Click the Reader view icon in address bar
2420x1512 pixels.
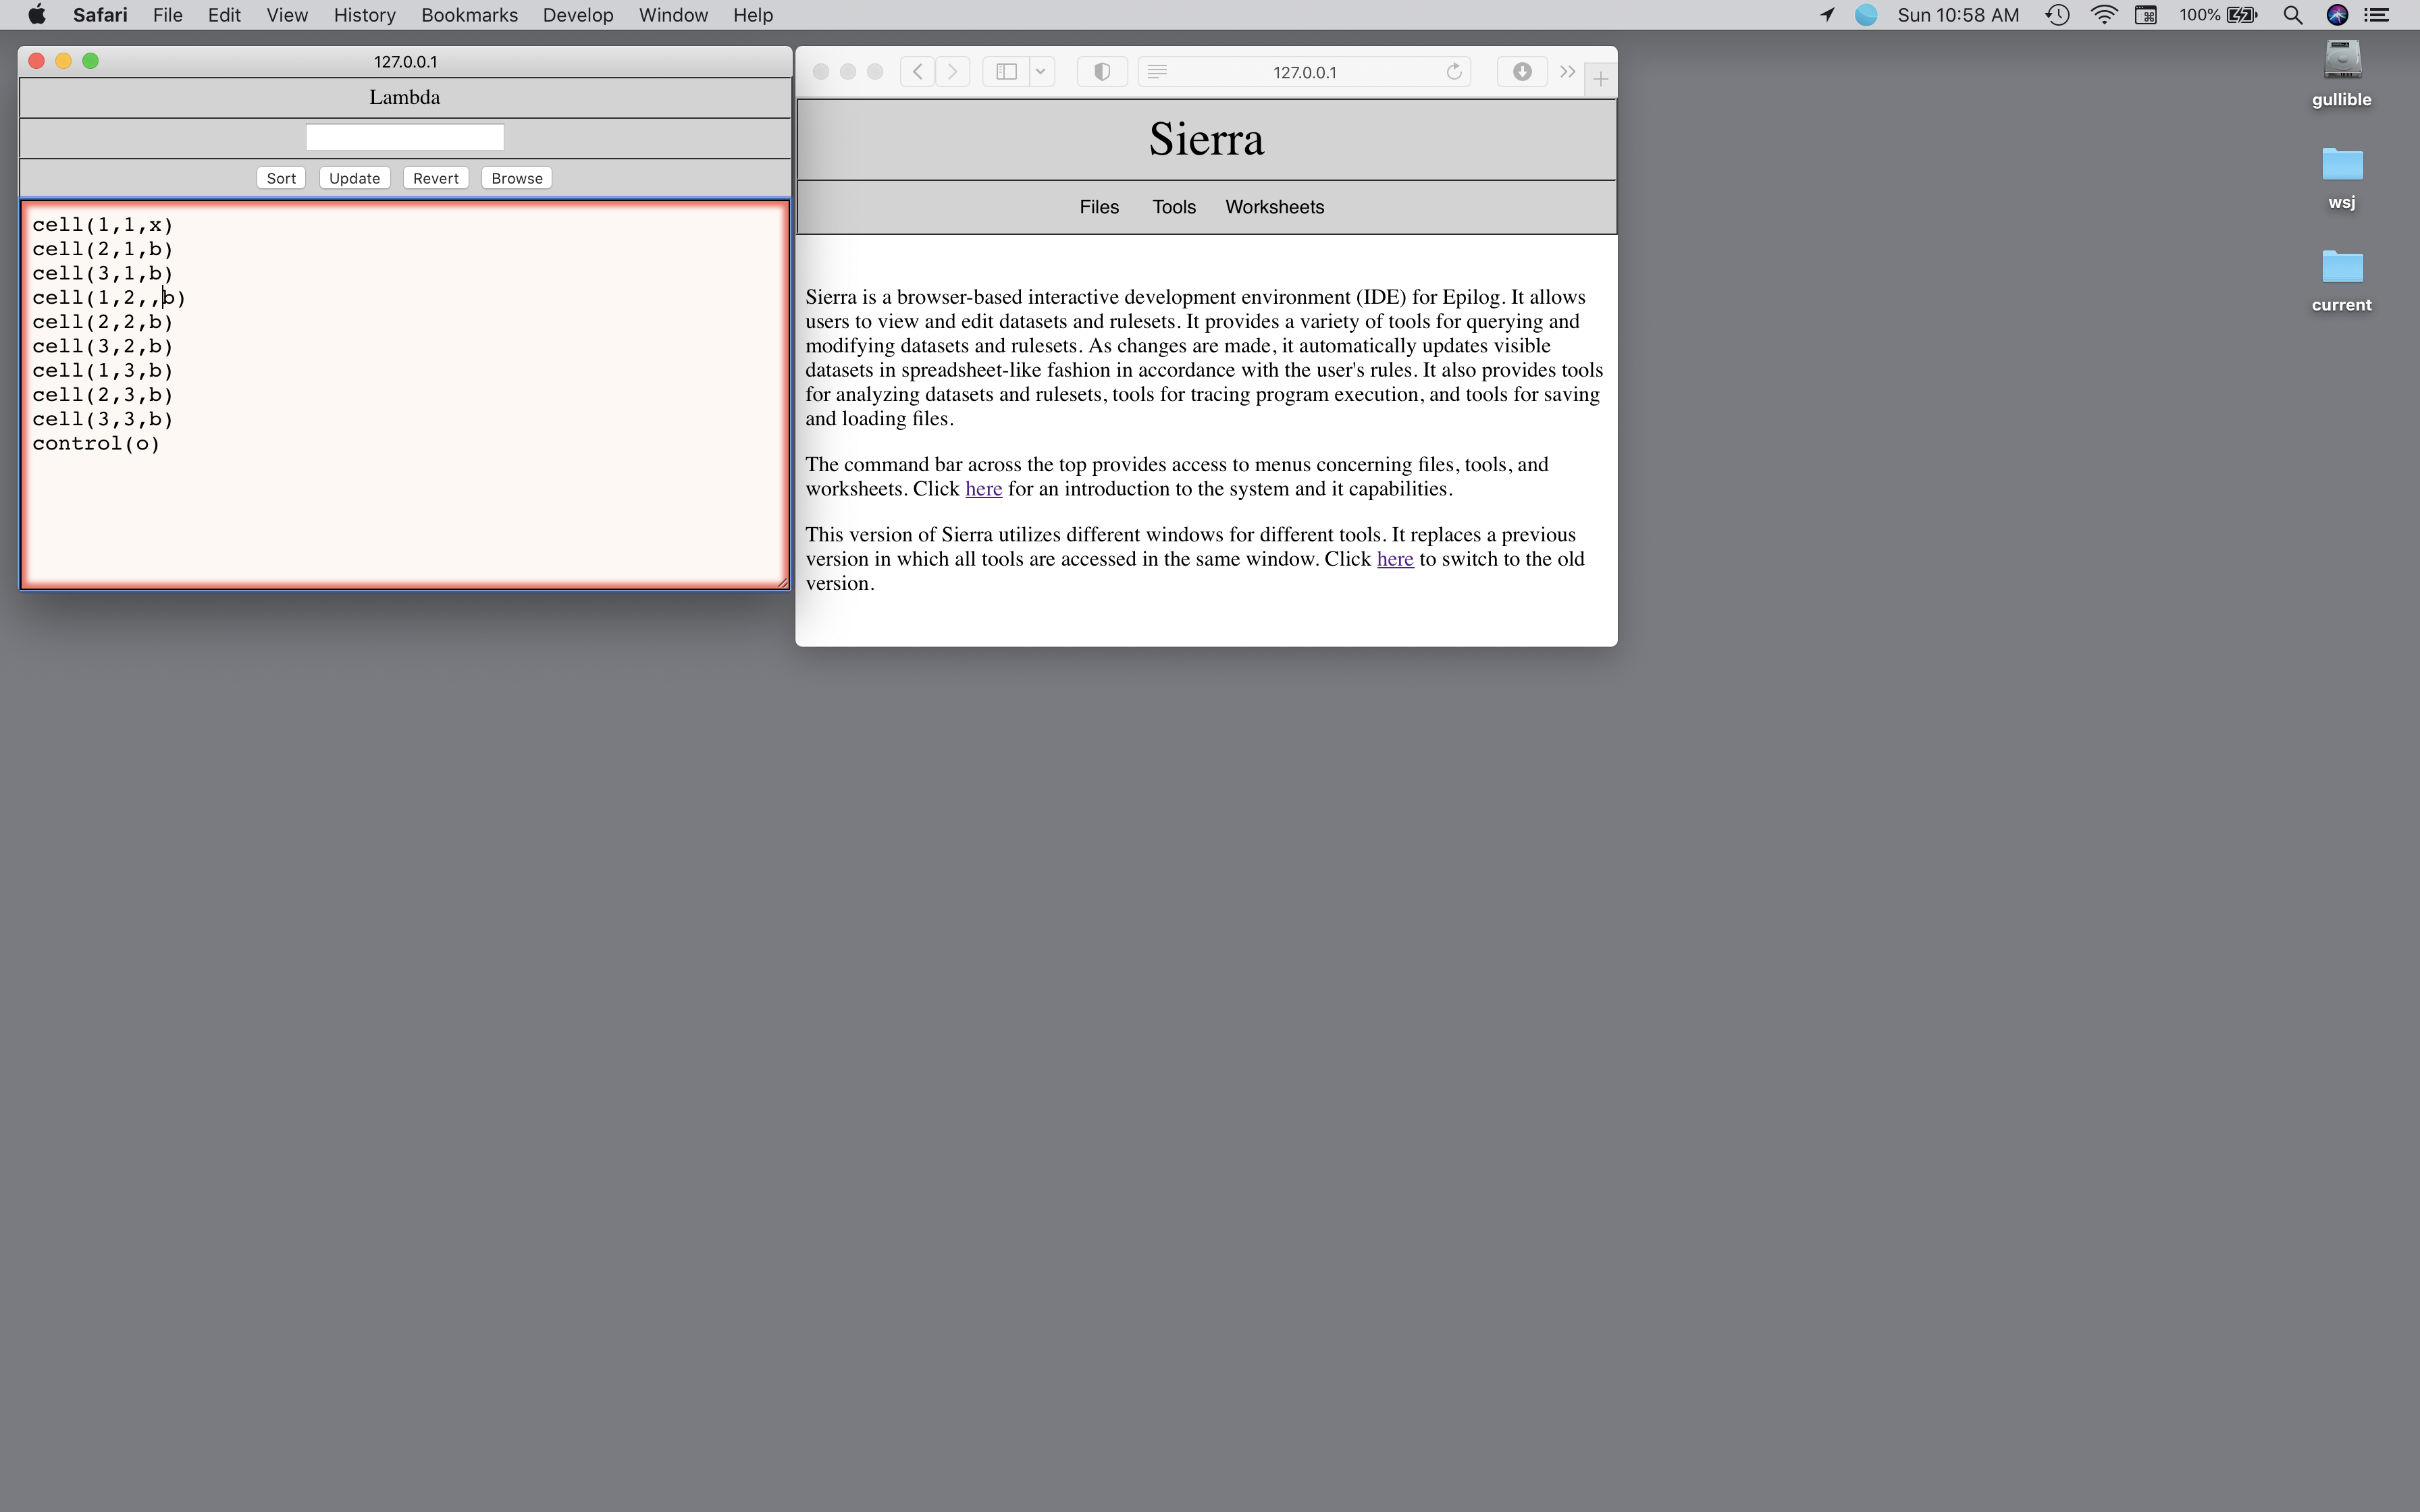click(1157, 72)
